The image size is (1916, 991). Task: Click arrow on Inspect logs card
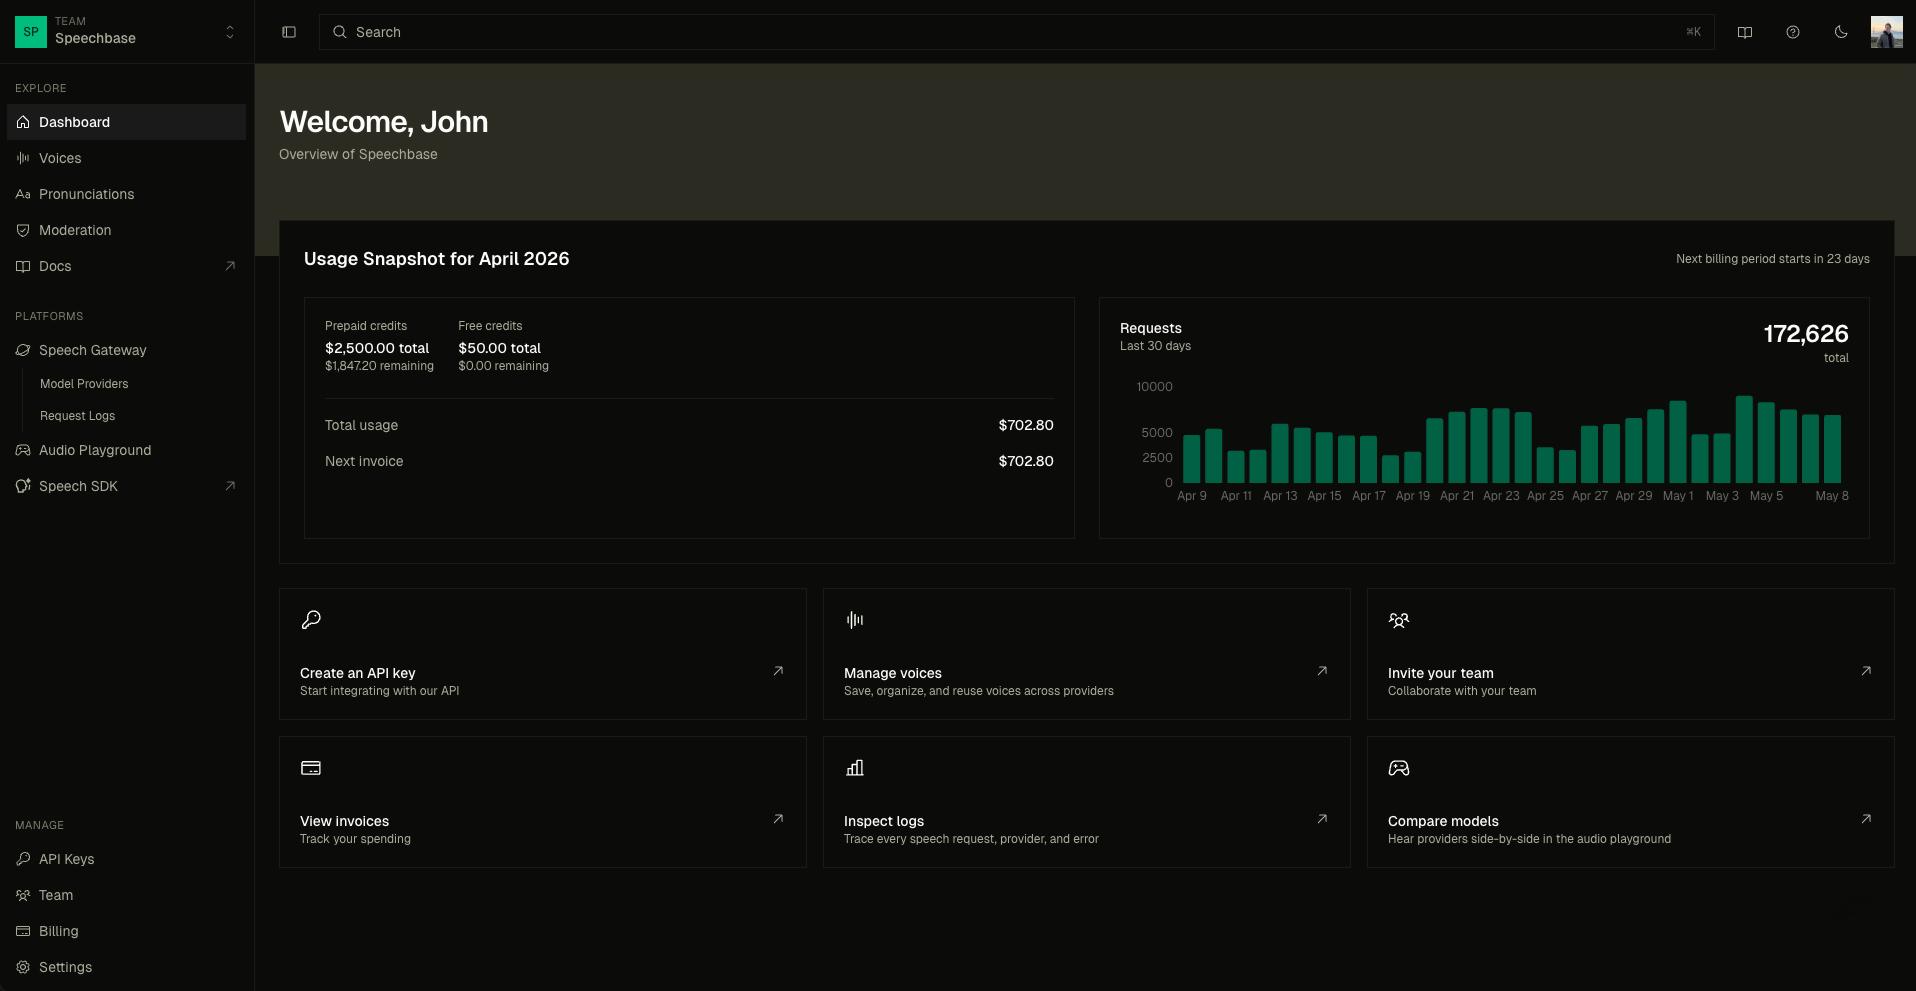coord(1322,819)
